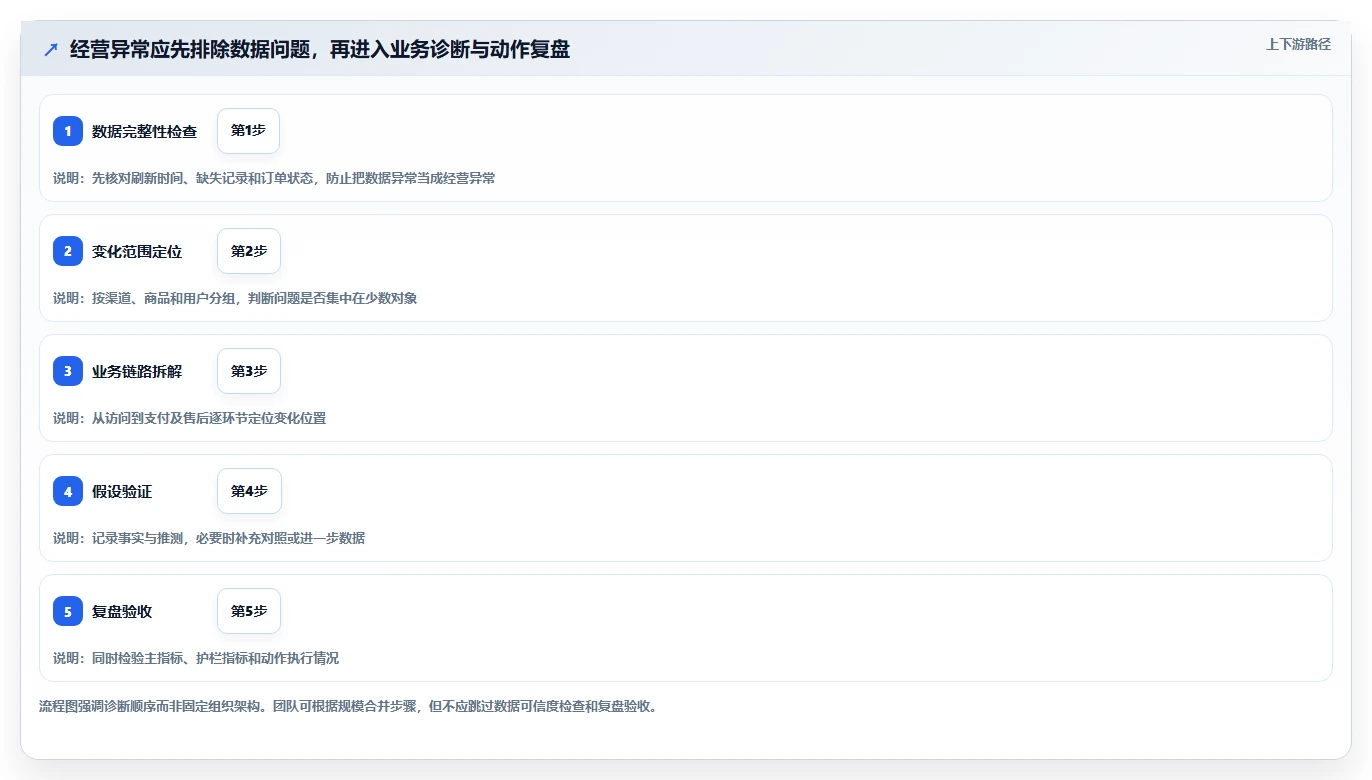1372x780 pixels.
Task: Click the description about 按渠道、商品和用户分组
Action: [x=235, y=298]
